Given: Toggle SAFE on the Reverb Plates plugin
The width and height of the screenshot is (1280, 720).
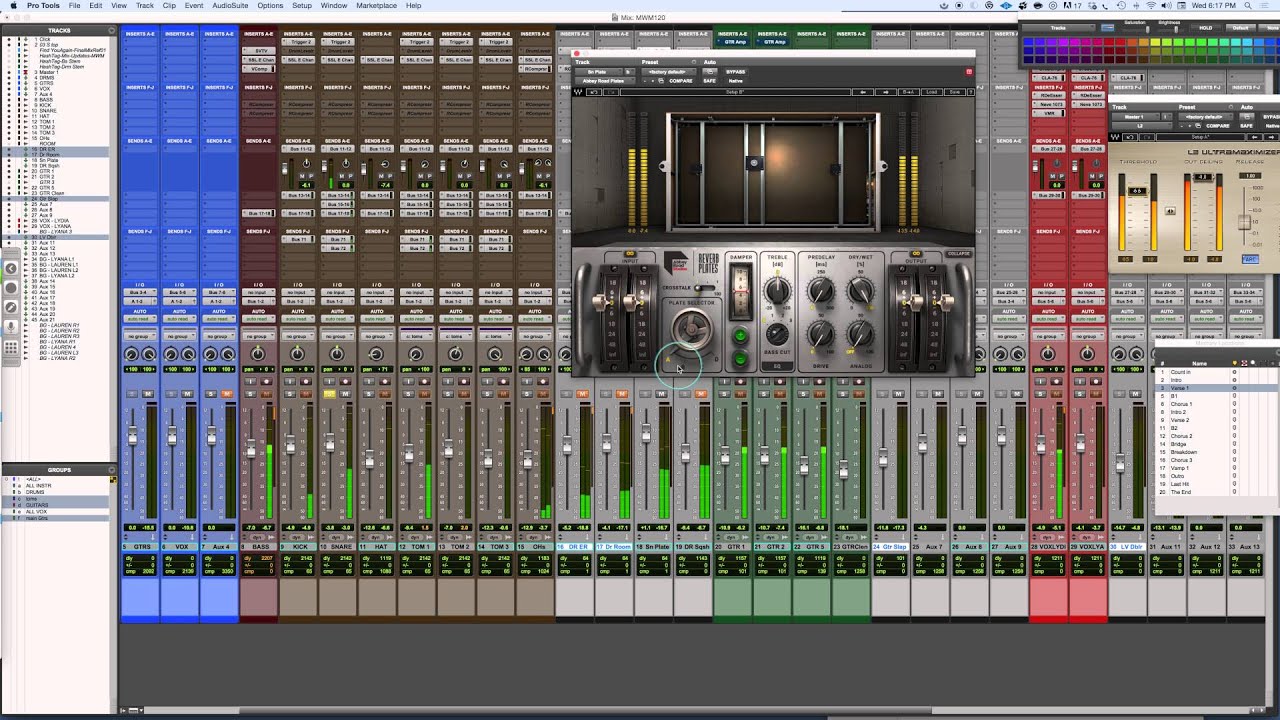Looking at the screenshot, I should pyautogui.click(x=709, y=81).
